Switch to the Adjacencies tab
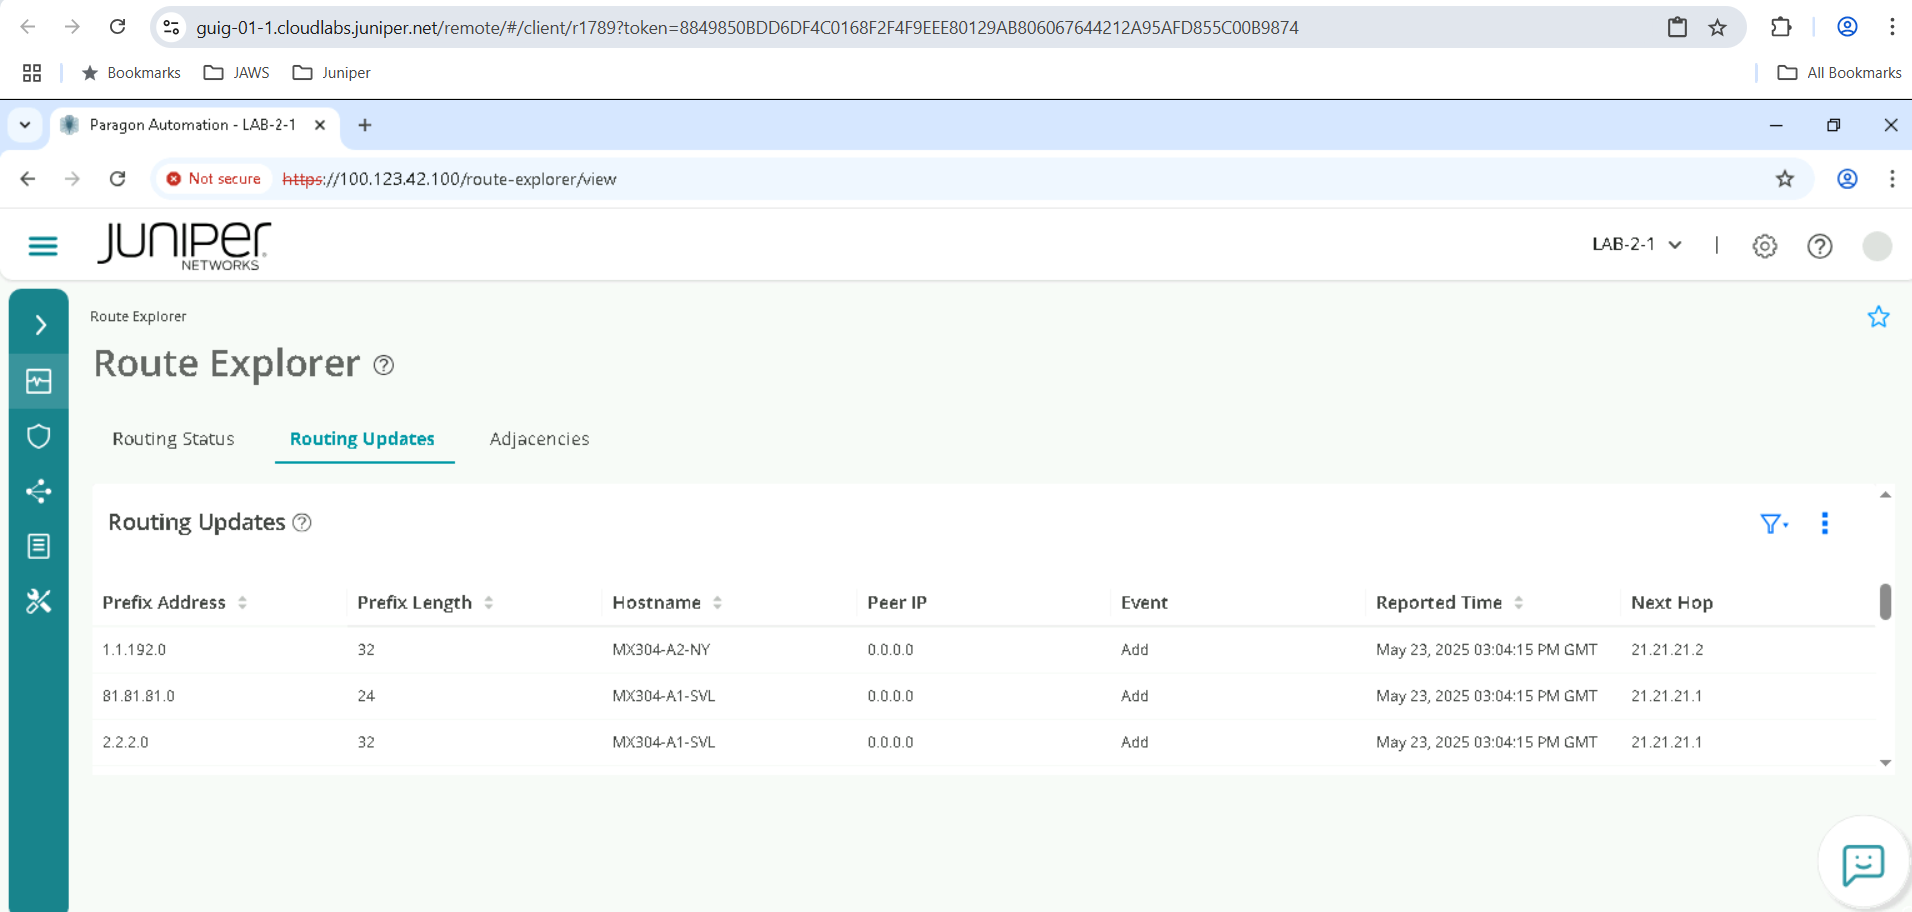Viewport: 1912px width, 912px height. (x=539, y=439)
